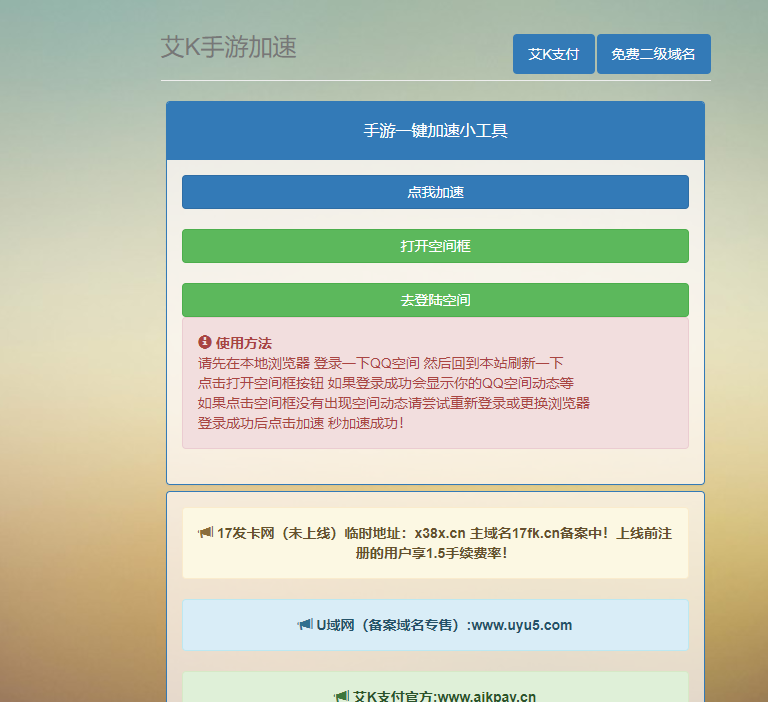Click the megaphone icon beside U域网
This screenshot has height=702, width=768.
(305, 624)
